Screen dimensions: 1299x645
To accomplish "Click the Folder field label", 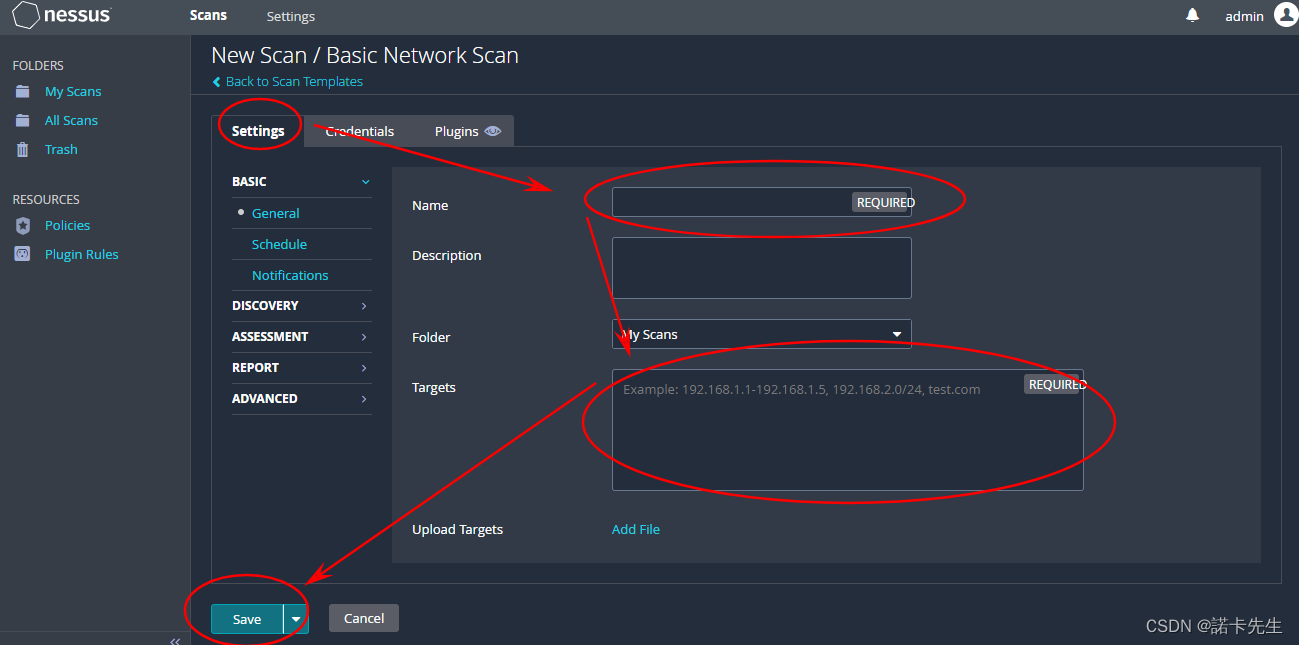I will click(x=431, y=337).
